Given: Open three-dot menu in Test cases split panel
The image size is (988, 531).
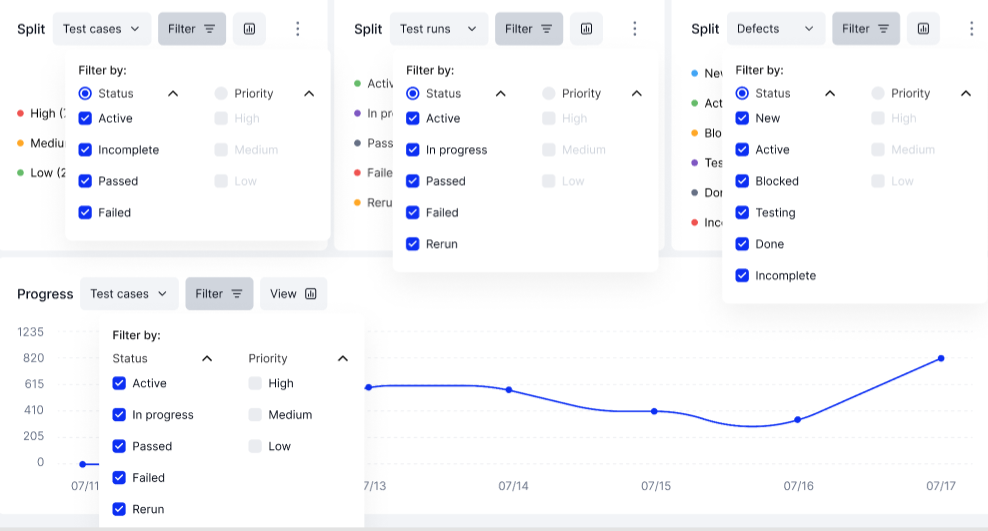Looking at the screenshot, I should [x=297, y=29].
